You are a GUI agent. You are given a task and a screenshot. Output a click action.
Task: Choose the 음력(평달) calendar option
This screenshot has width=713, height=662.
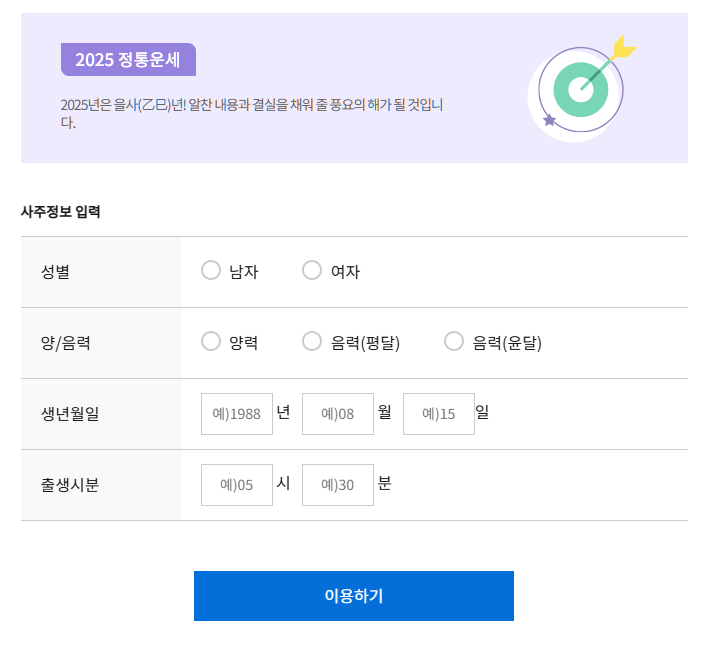click(312, 341)
